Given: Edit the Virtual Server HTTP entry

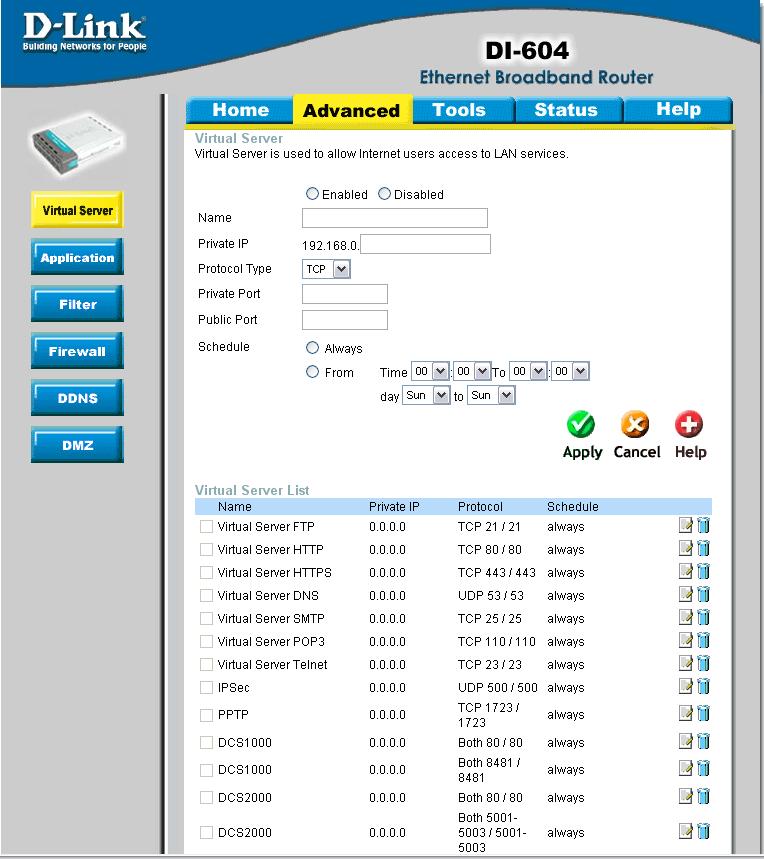Looking at the screenshot, I should (x=686, y=548).
